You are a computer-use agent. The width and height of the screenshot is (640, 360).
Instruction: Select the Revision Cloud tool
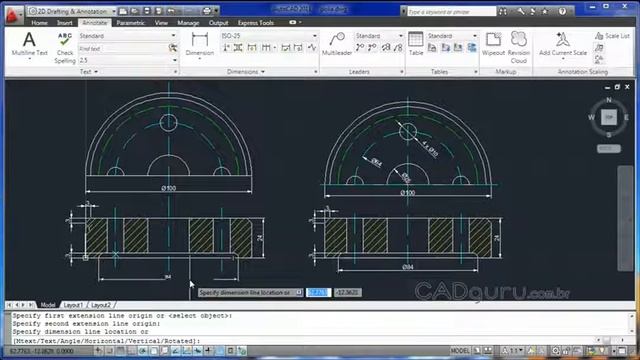point(519,48)
